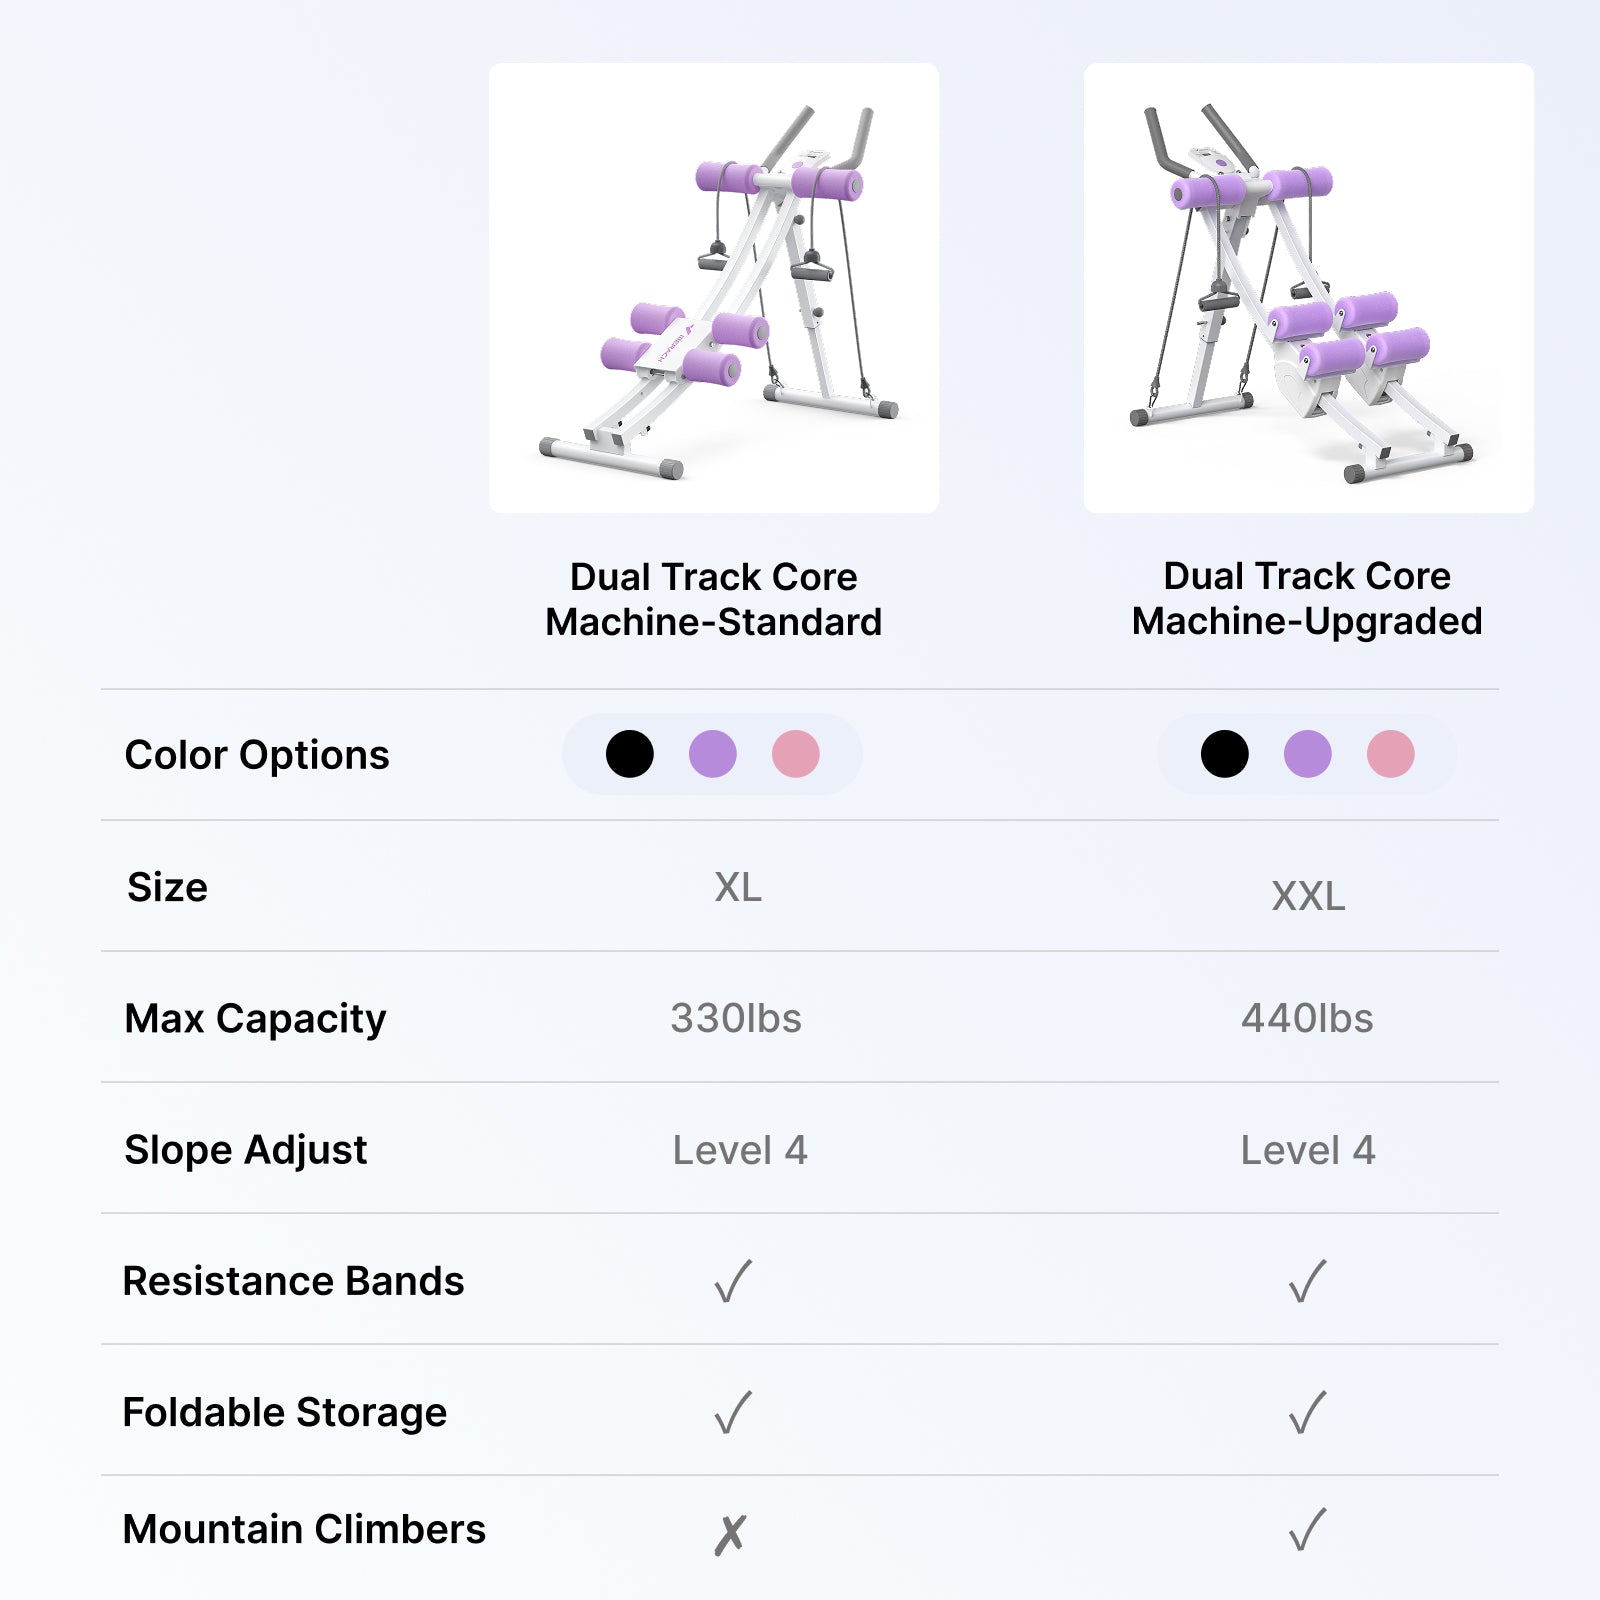Click the 330lbs max capacity value
Image resolution: width=1600 pixels, height=1600 pixels.
pyautogui.click(x=736, y=1018)
